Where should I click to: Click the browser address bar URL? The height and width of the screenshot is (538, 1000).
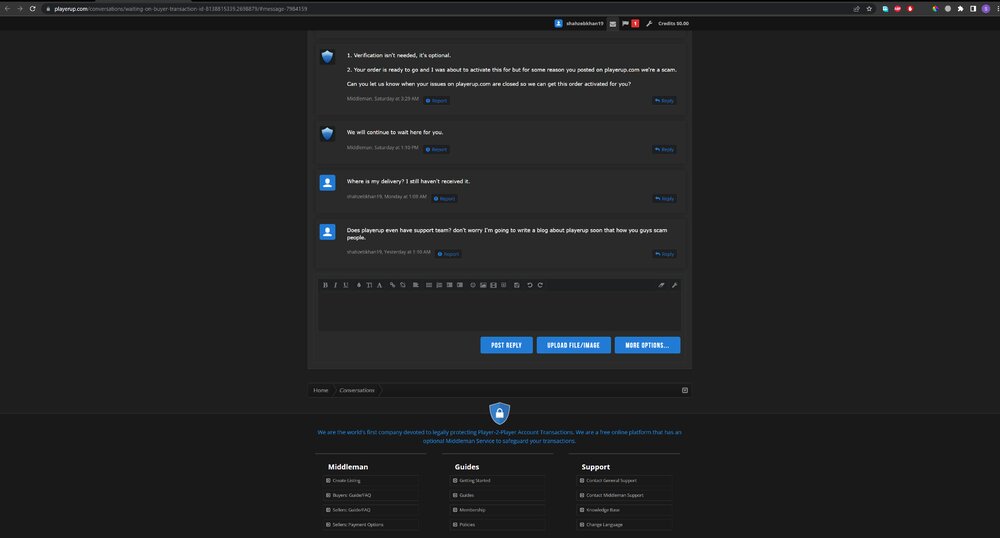tap(180, 9)
